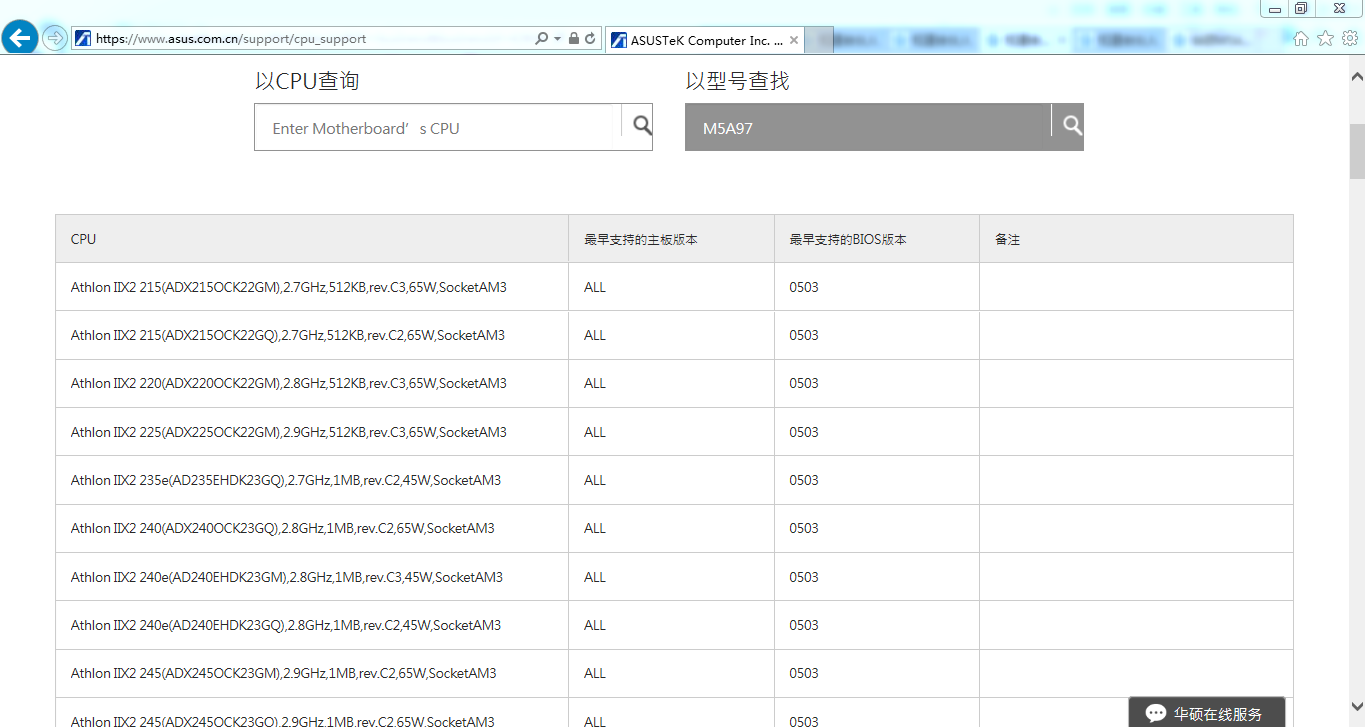The height and width of the screenshot is (727, 1365).
Task: Click the Enter Motherboard's CPU search field
Action: point(438,128)
